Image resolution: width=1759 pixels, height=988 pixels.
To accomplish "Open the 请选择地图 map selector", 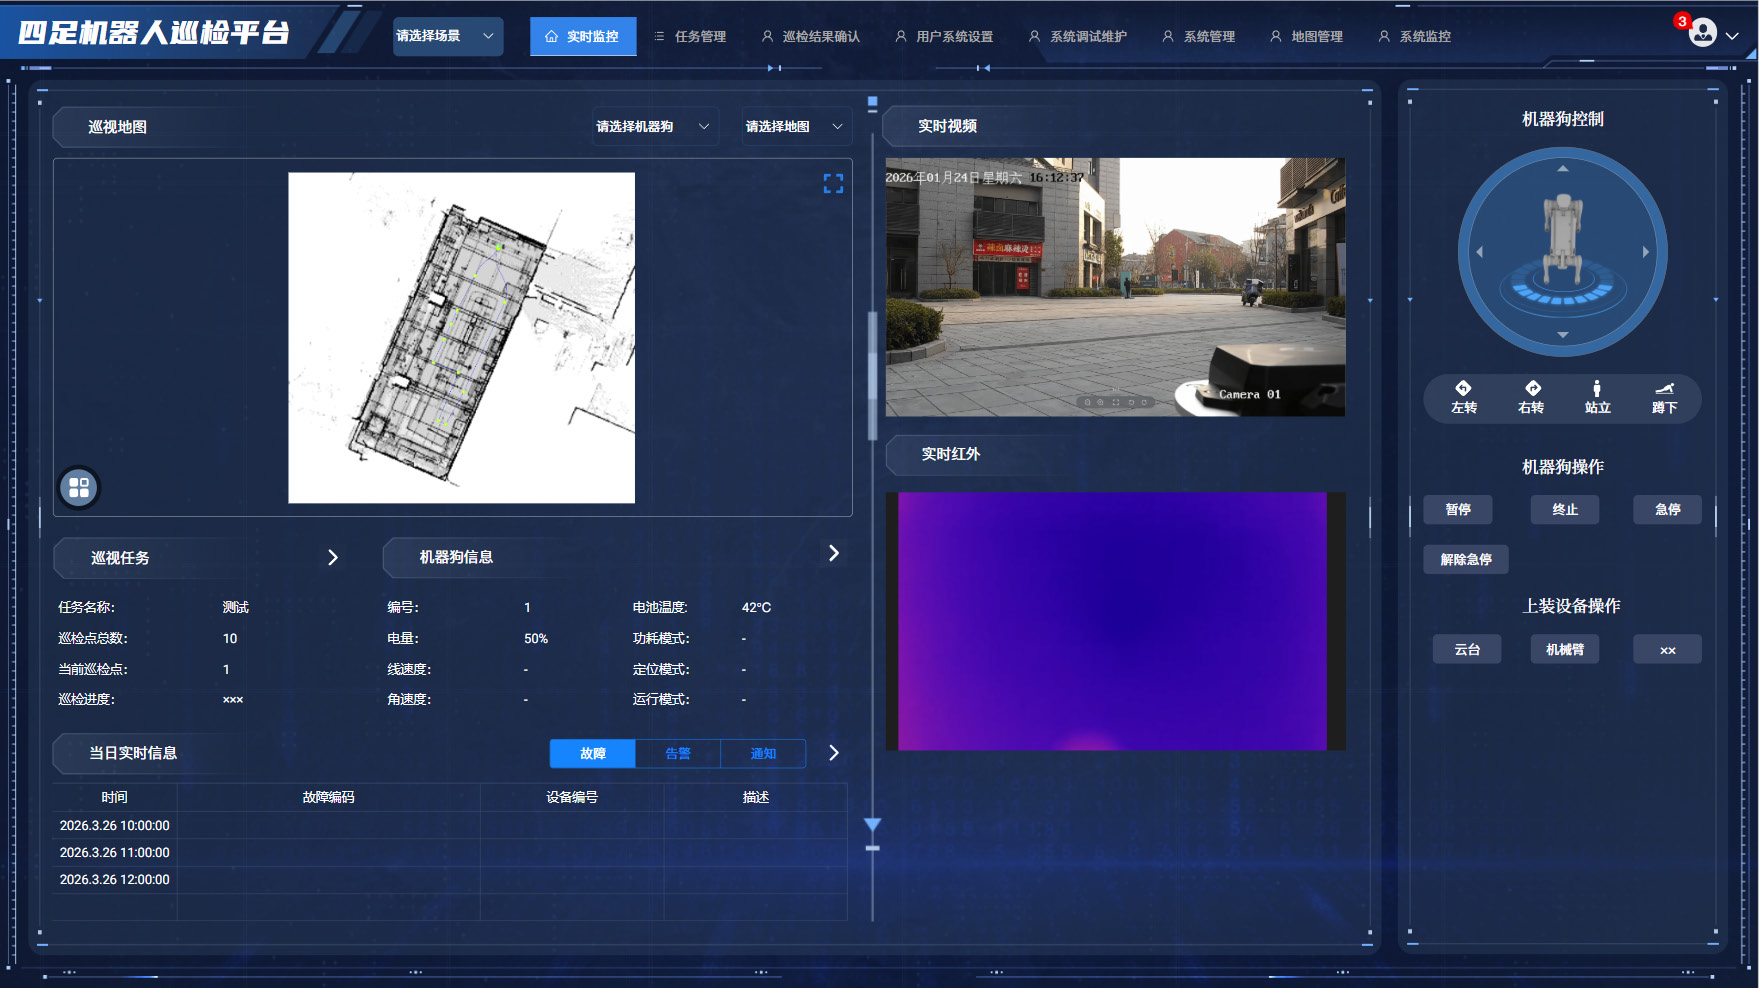I will (796, 127).
